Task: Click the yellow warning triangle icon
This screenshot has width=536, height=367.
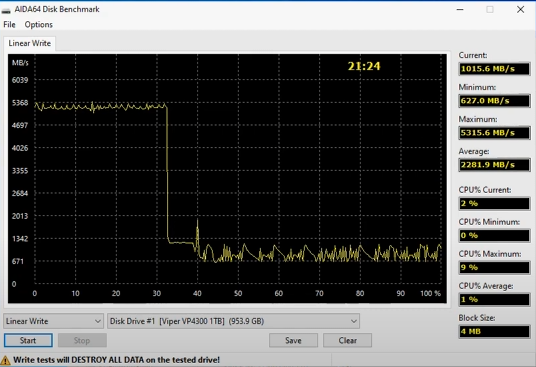Action: coord(5,360)
